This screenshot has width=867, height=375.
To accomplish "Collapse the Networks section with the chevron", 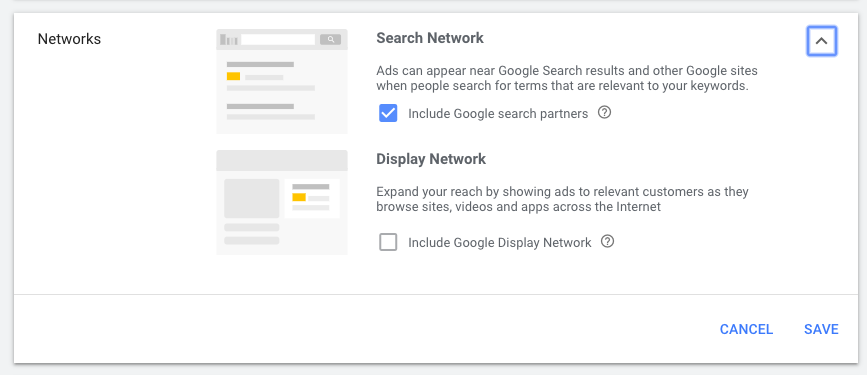I will click(821, 41).
